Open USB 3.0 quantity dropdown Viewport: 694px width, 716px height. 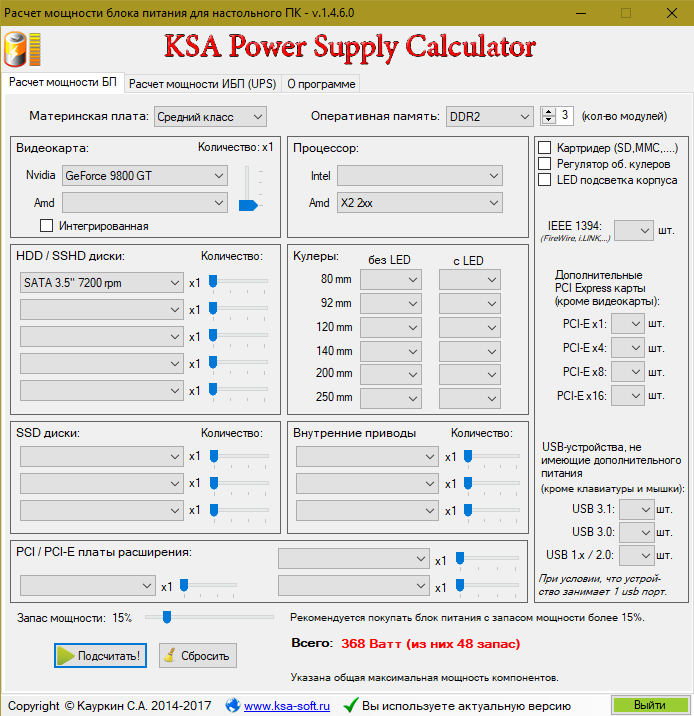[x=636, y=532]
